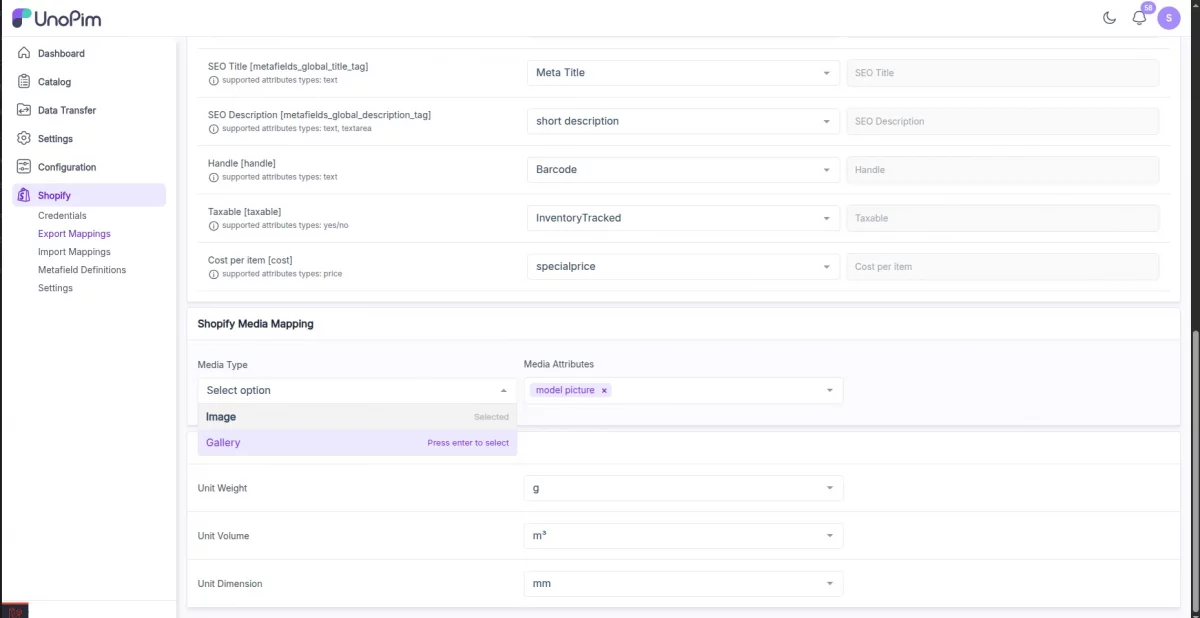
Task: Open the Cost per item mapping dropdown
Action: (683, 266)
